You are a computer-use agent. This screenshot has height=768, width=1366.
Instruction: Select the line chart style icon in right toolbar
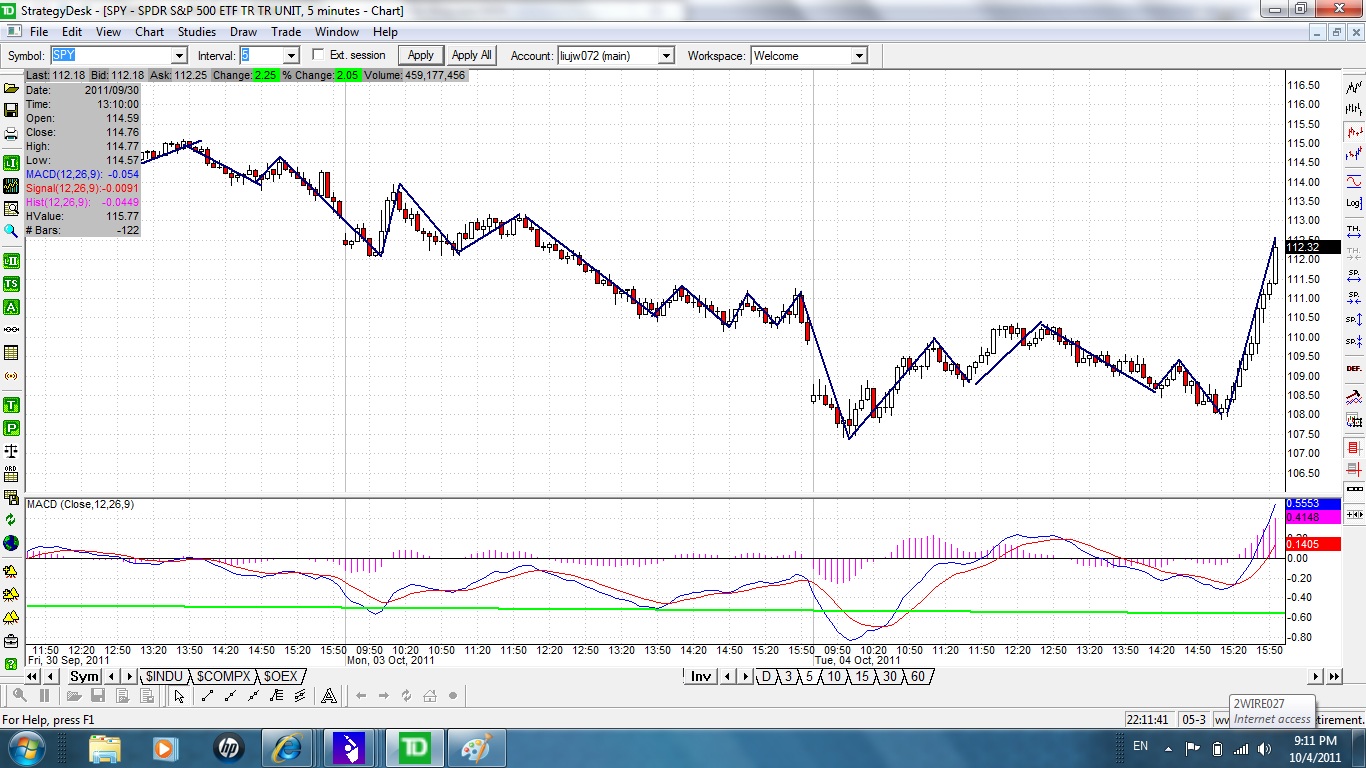1354,88
